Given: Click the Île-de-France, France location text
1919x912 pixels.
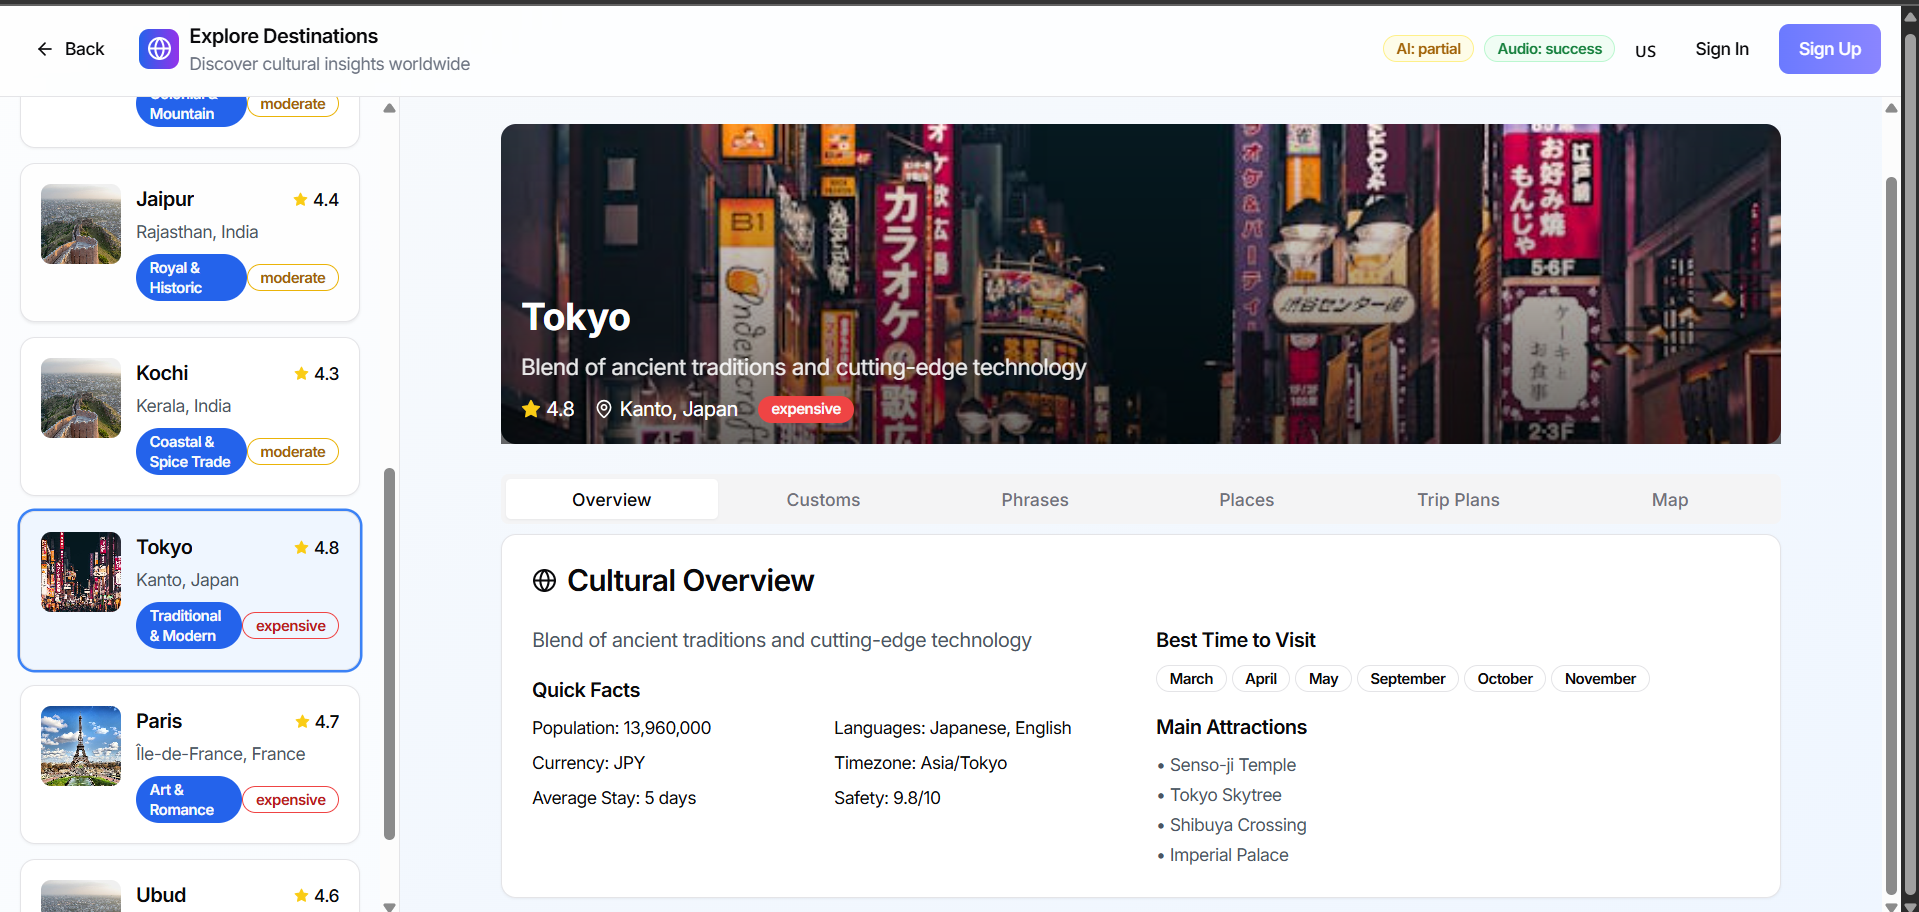Looking at the screenshot, I should [221, 754].
